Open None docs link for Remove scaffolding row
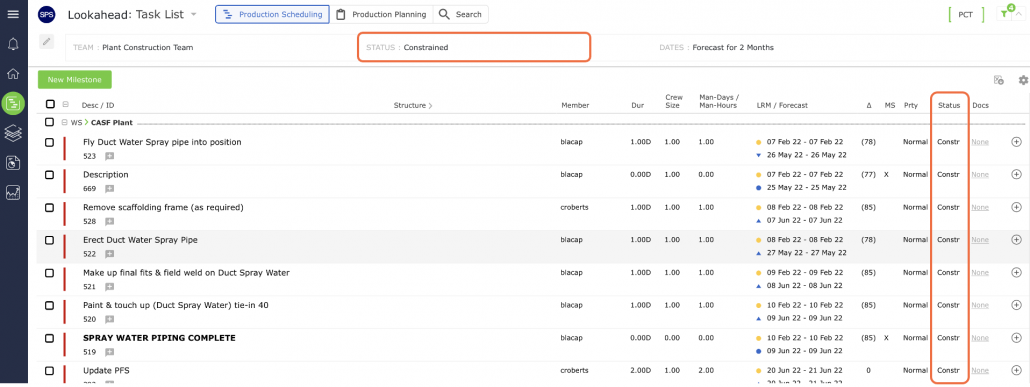Image resolution: width=1030 pixels, height=387 pixels. pyautogui.click(x=979, y=208)
